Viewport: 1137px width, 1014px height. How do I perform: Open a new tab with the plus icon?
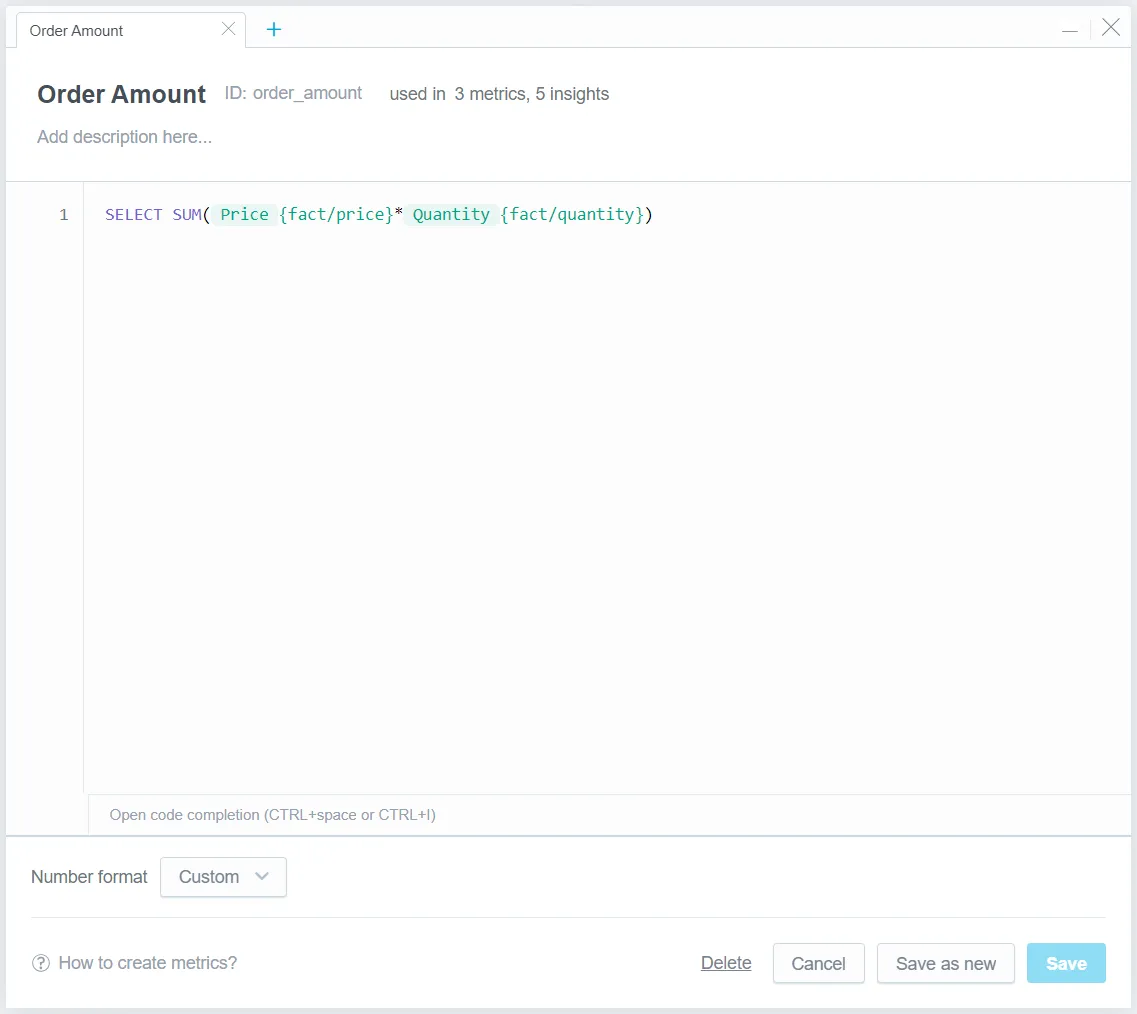(x=273, y=30)
